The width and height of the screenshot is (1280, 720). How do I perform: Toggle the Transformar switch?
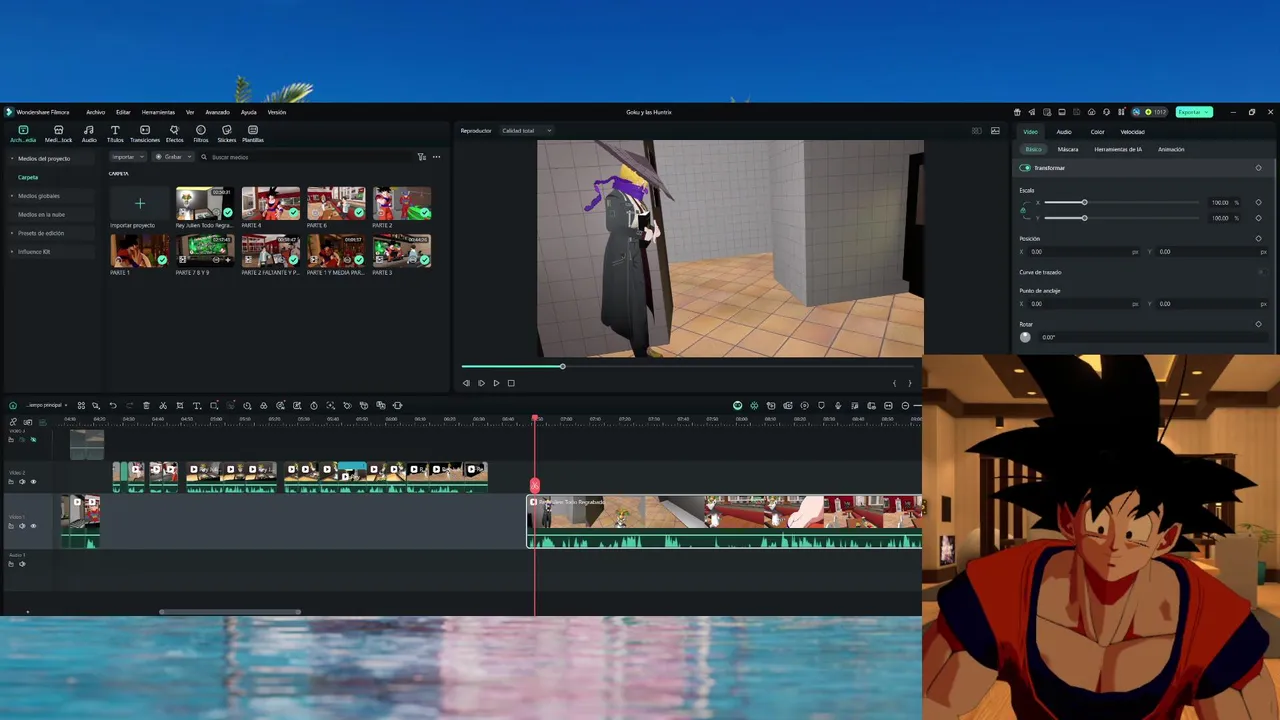pyautogui.click(x=1025, y=168)
